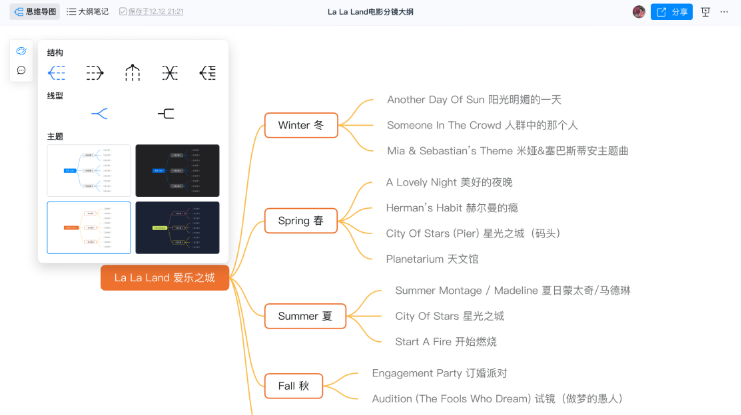Image resolution: width=741 pixels, height=415 pixels.
Task: Switch to the 思维导图 mind map tab
Action: coord(35,11)
